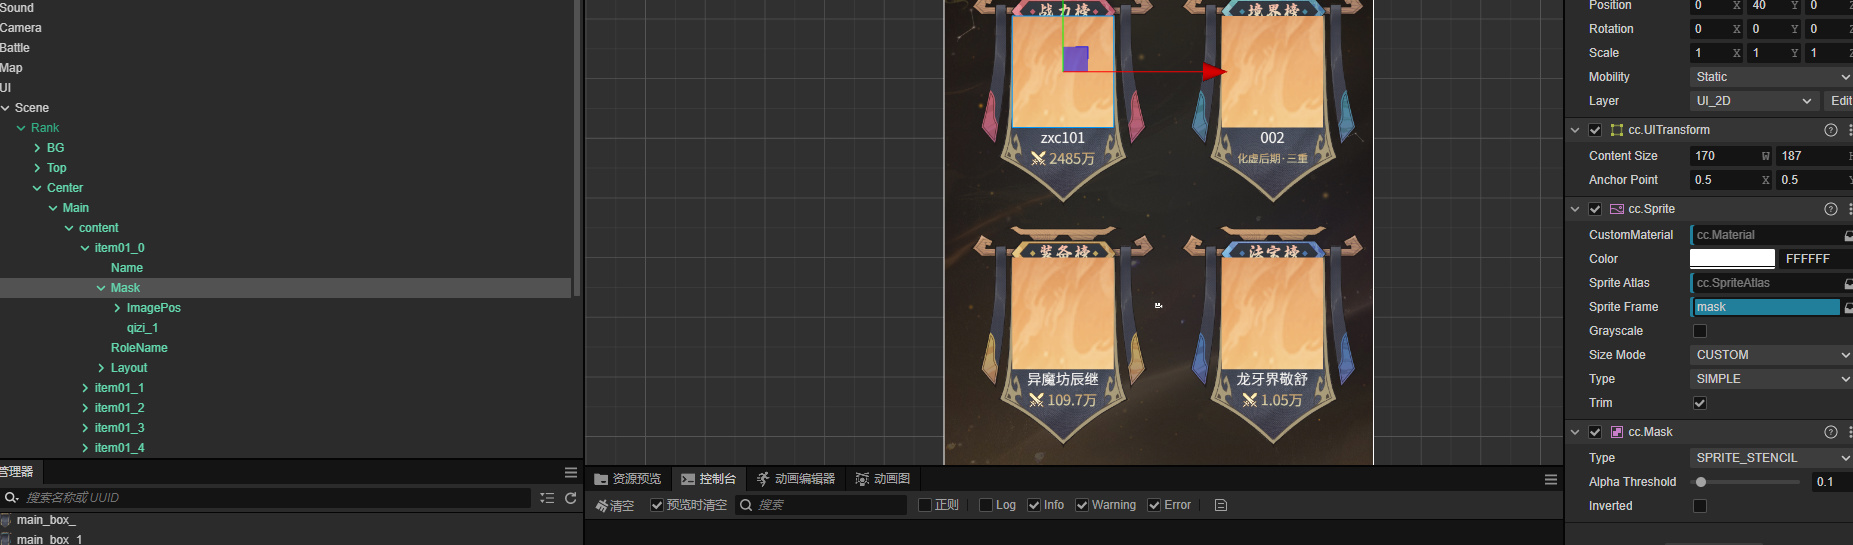Enable the Inverted mask checkbox
Image resolution: width=1853 pixels, height=545 pixels.
pos(1700,506)
